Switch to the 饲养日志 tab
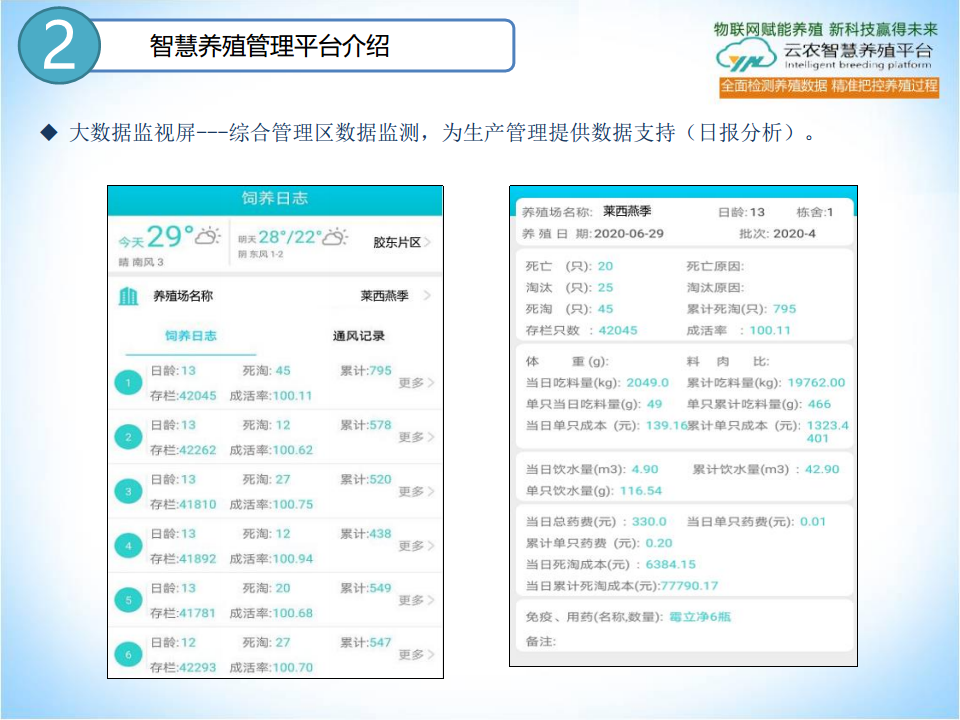The height and width of the screenshot is (720, 960). (191, 336)
